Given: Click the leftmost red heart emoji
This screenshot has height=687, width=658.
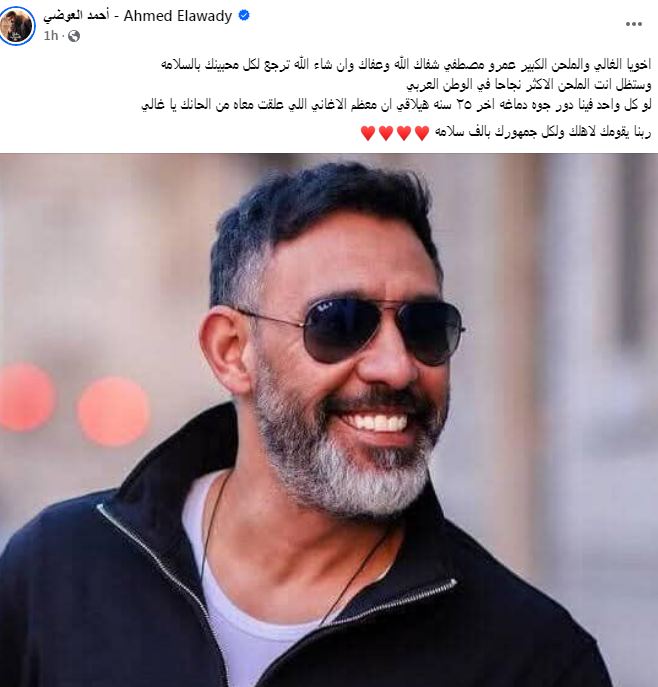Looking at the screenshot, I should point(368,133).
